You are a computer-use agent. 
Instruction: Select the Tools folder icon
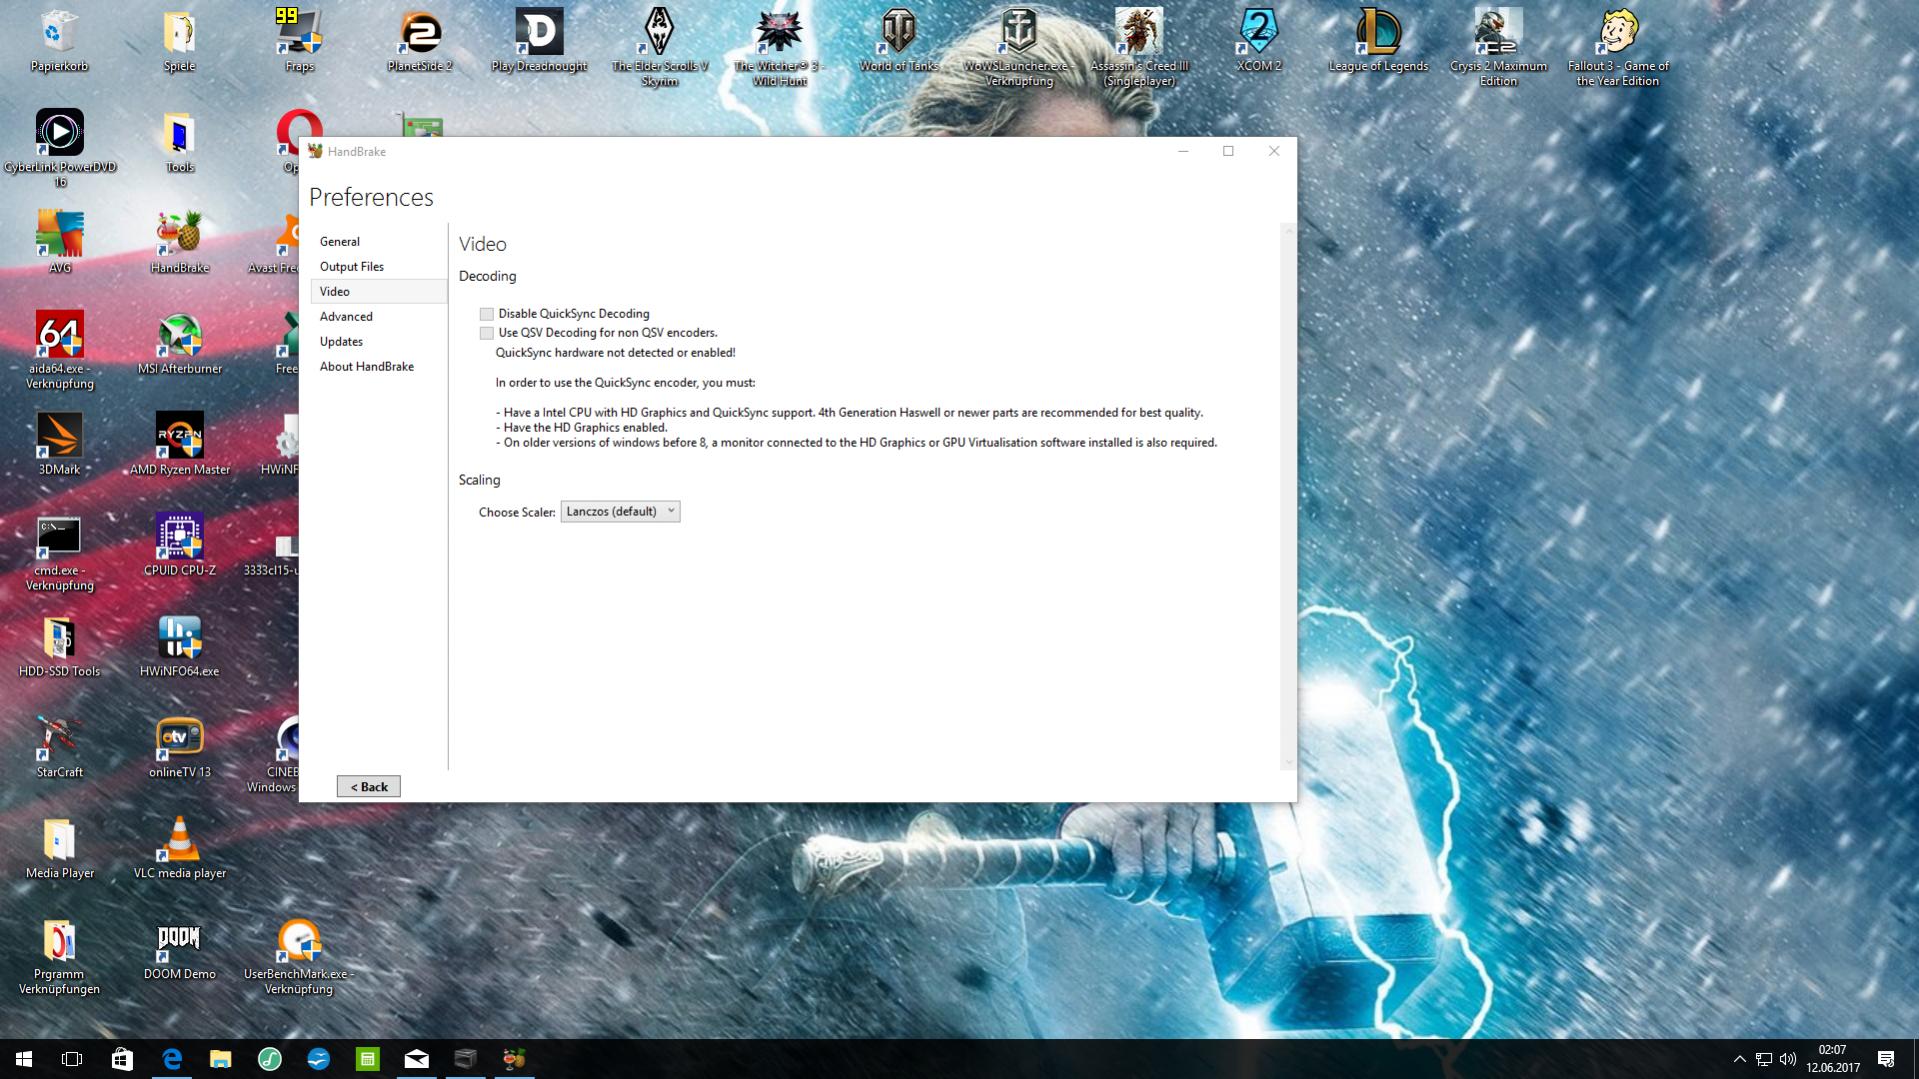pos(179,142)
